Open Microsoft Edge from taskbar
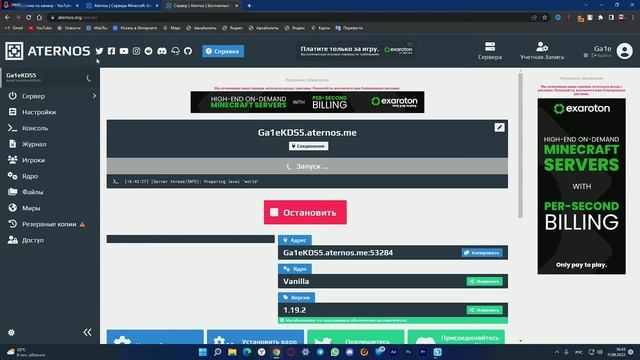The image size is (640, 360). pyautogui.click(x=247, y=352)
